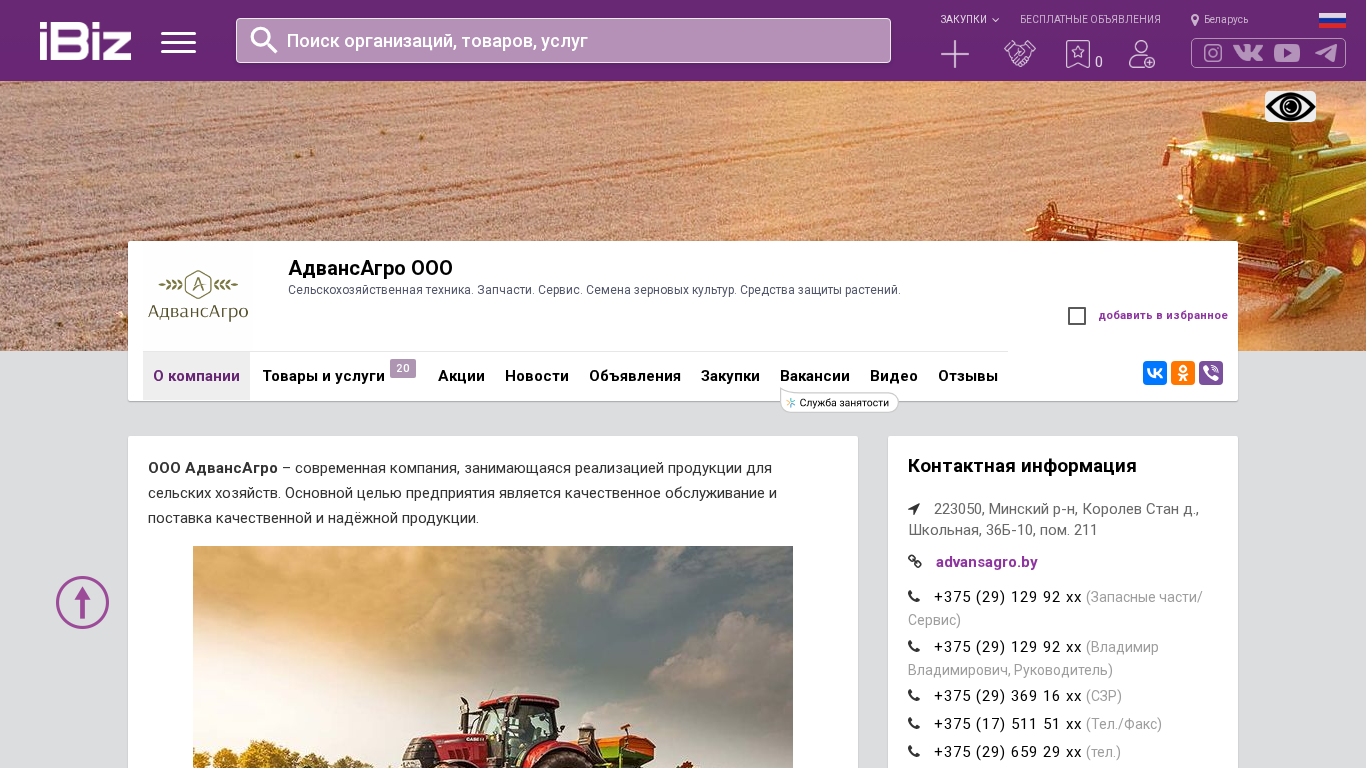Click phone icon for СЗР number
The image size is (1366, 768).
click(914, 696)
